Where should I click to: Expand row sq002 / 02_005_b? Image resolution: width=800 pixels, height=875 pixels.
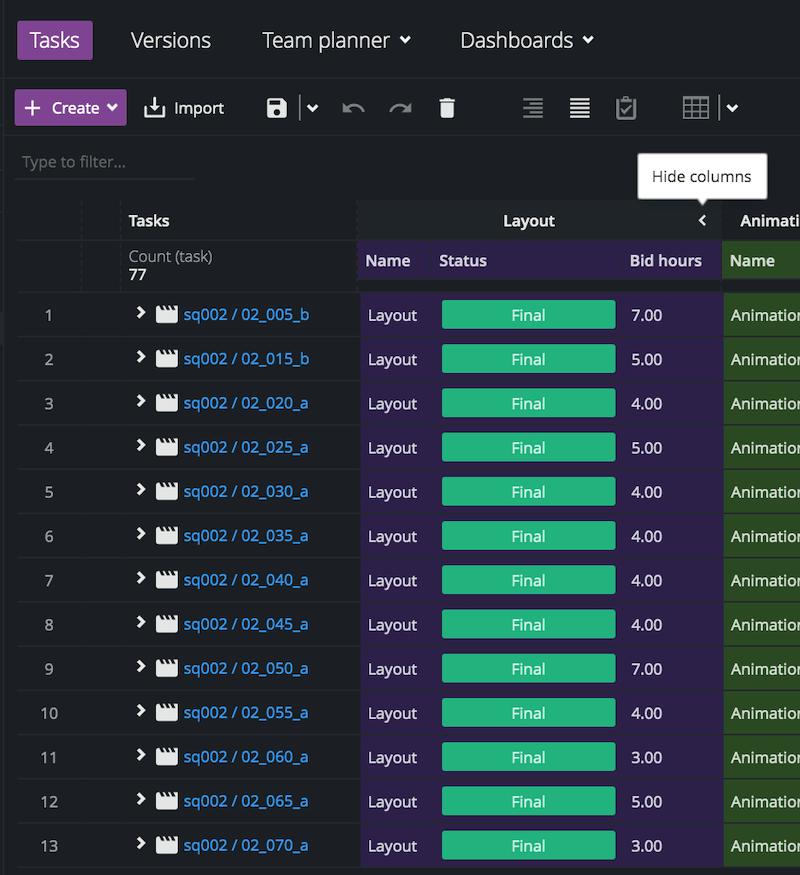pyautogui.click(x=141, y=312)
